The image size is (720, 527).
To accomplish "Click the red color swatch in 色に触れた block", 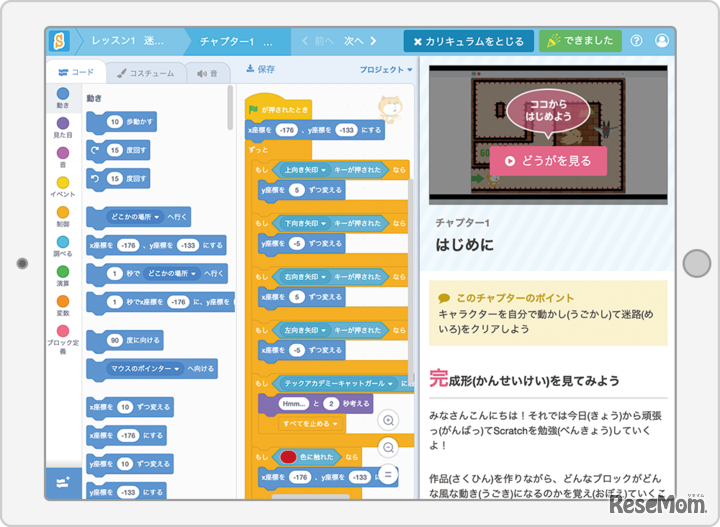I will click(288, 457).
